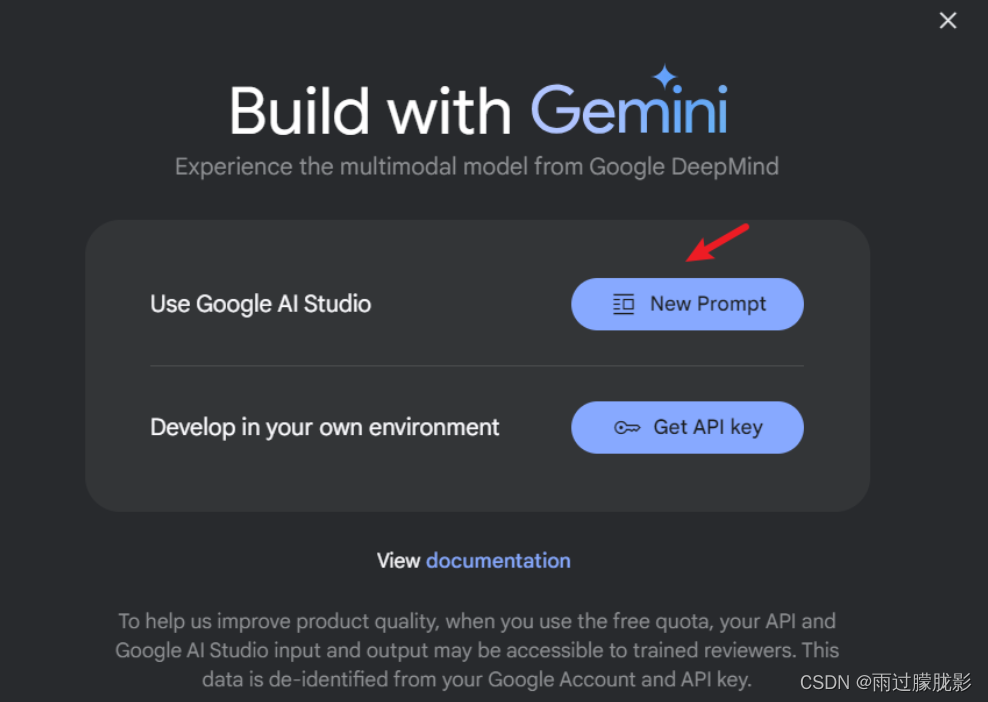Click the CSDN watermark text
Viewport: 988px width, 702px height.
click(x=885, y=680)
